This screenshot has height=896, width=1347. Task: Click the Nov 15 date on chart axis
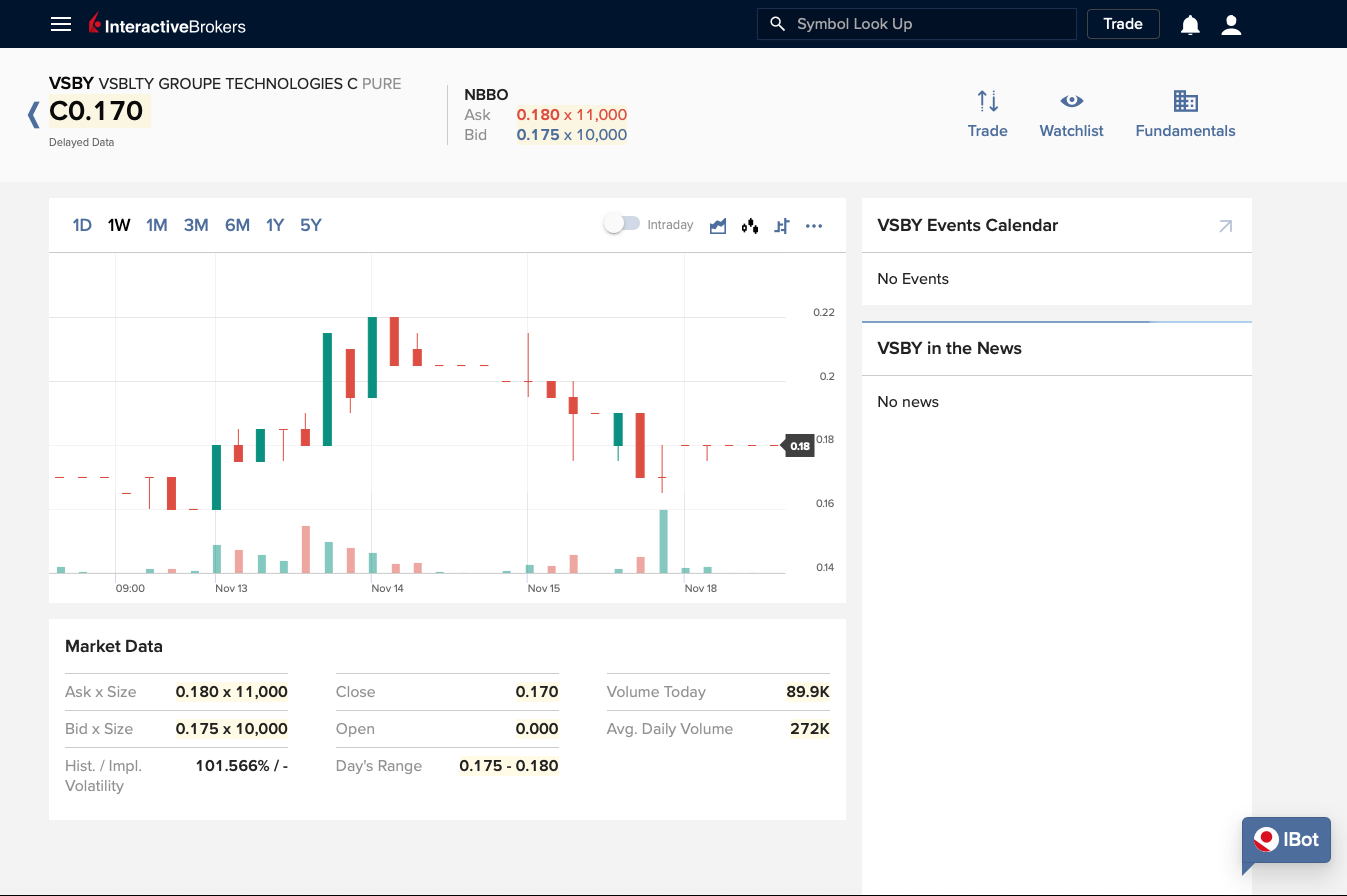(544, 588)
